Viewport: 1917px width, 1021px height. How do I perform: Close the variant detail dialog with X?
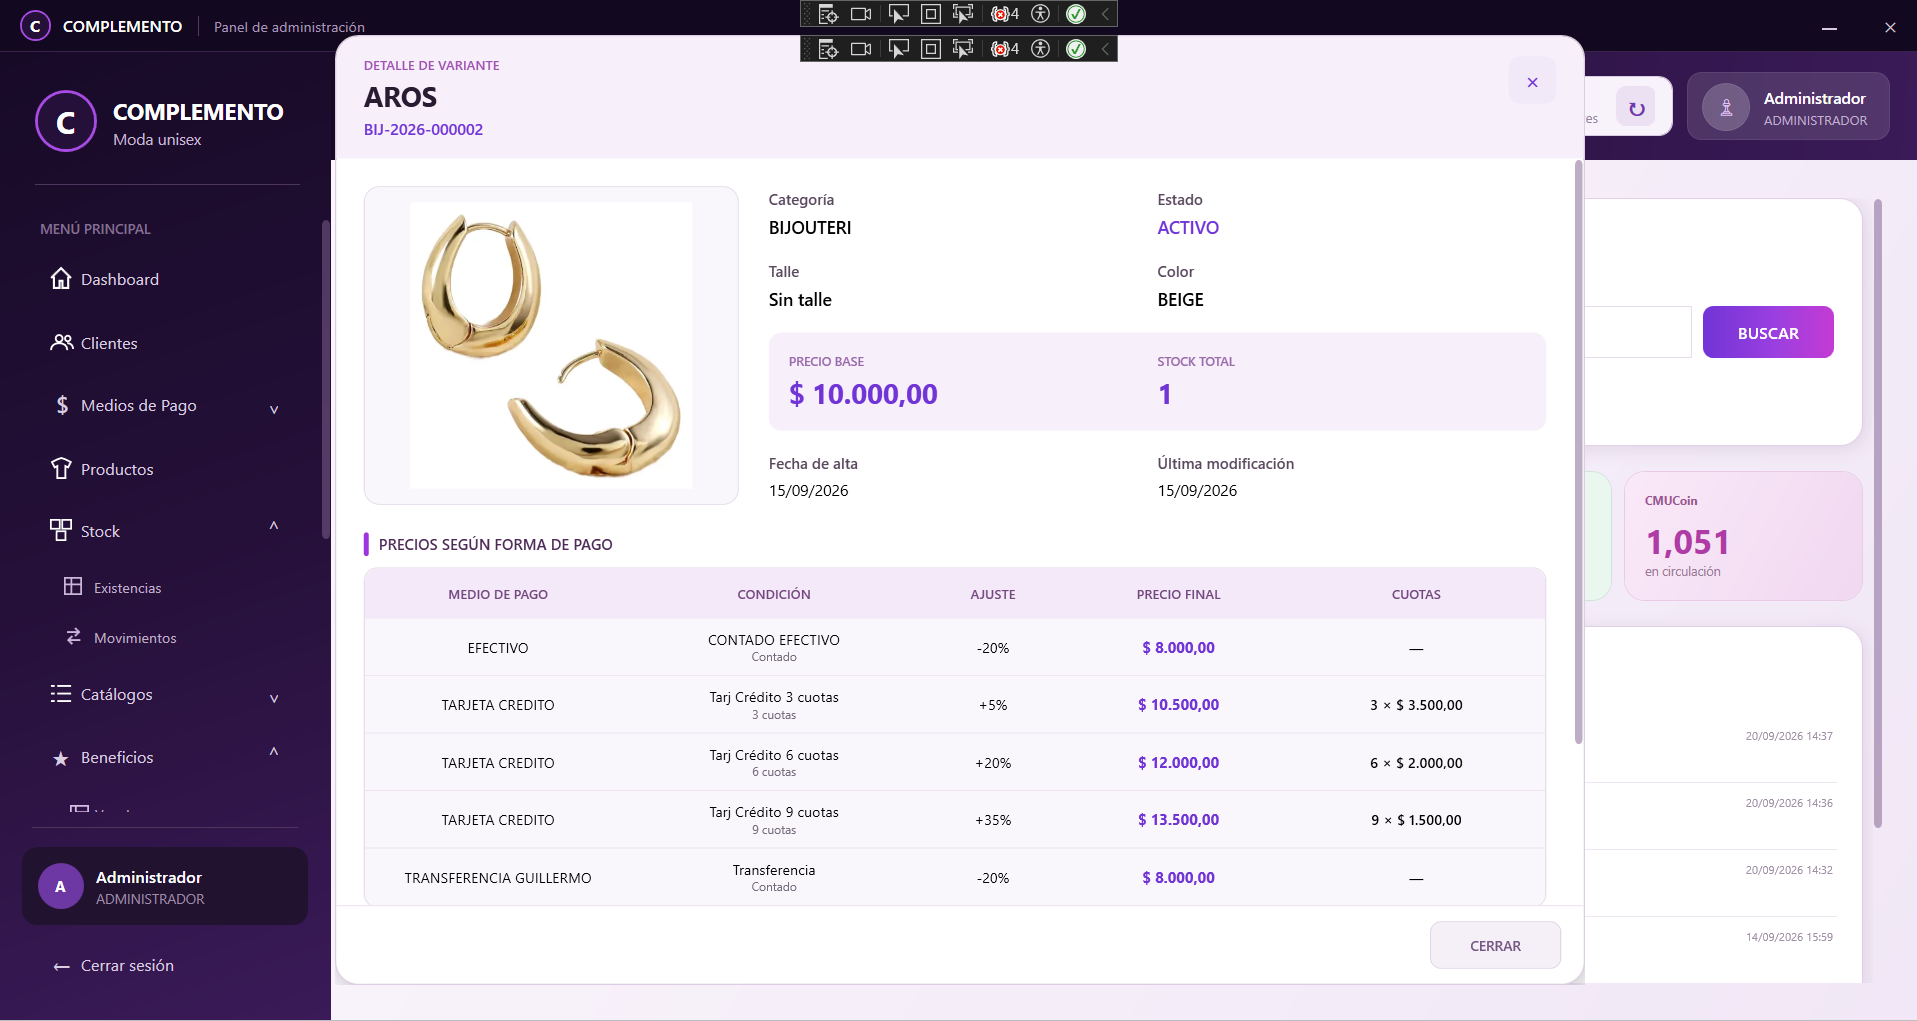coord(1532,82)
